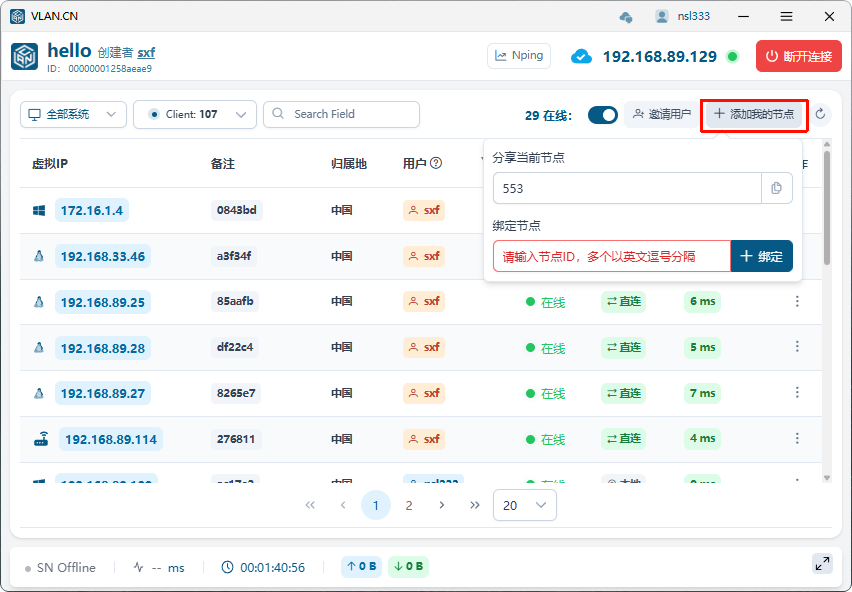Click the Linux icon for 192.168.33.46
852x592 pixels.
39,256
